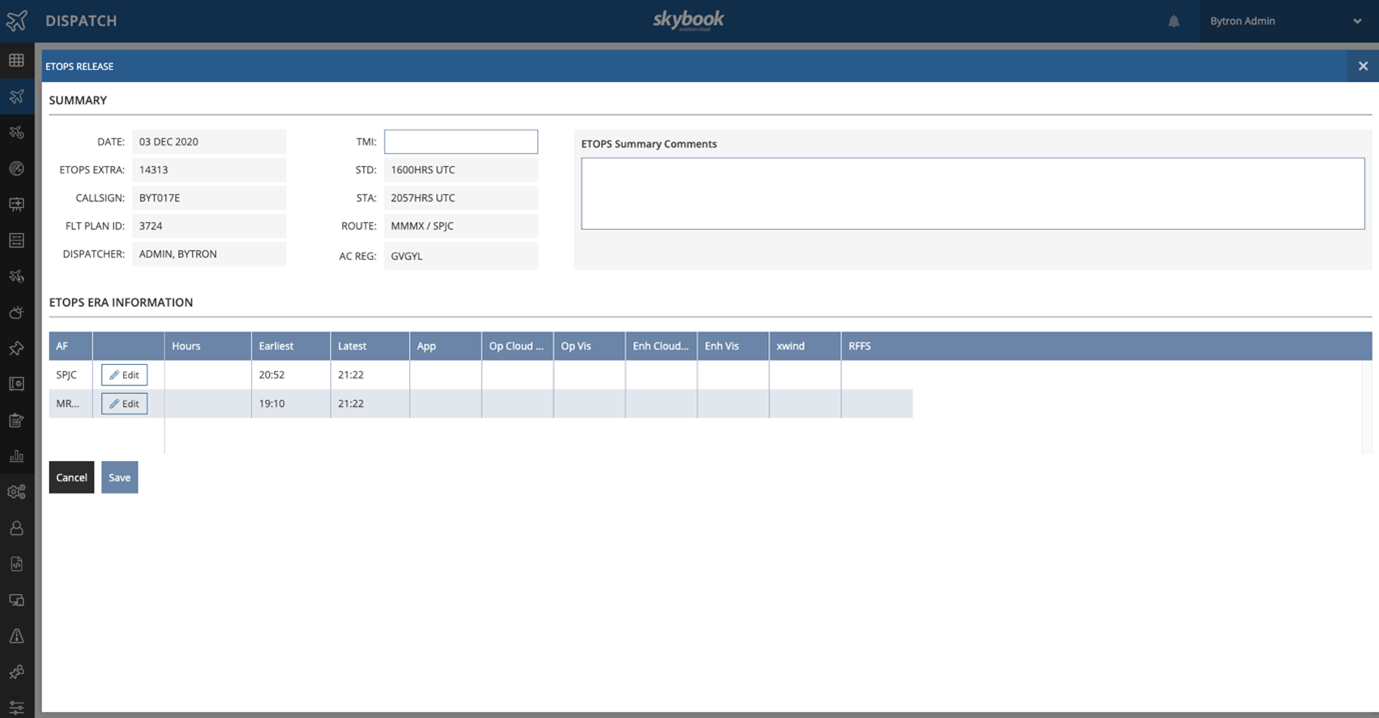Click the RFFS column header
This screenshot has height=718, width=1379.
(876, 346)
